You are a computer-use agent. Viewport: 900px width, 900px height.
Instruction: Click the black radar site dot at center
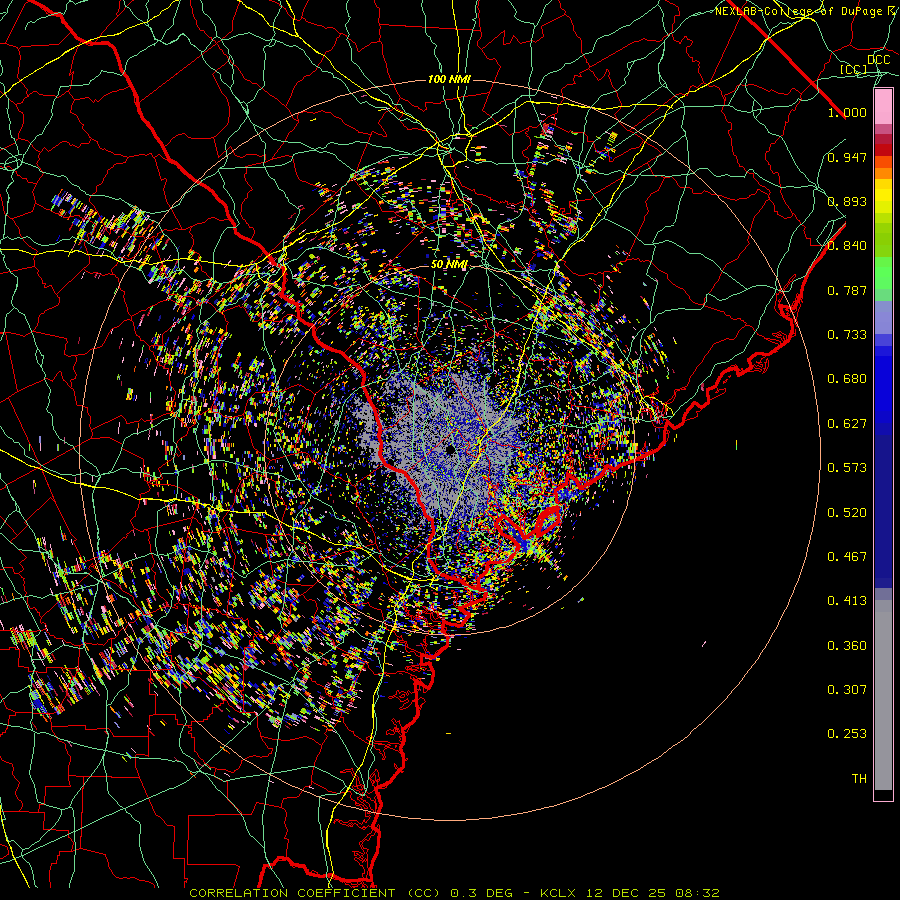point(451,449)
